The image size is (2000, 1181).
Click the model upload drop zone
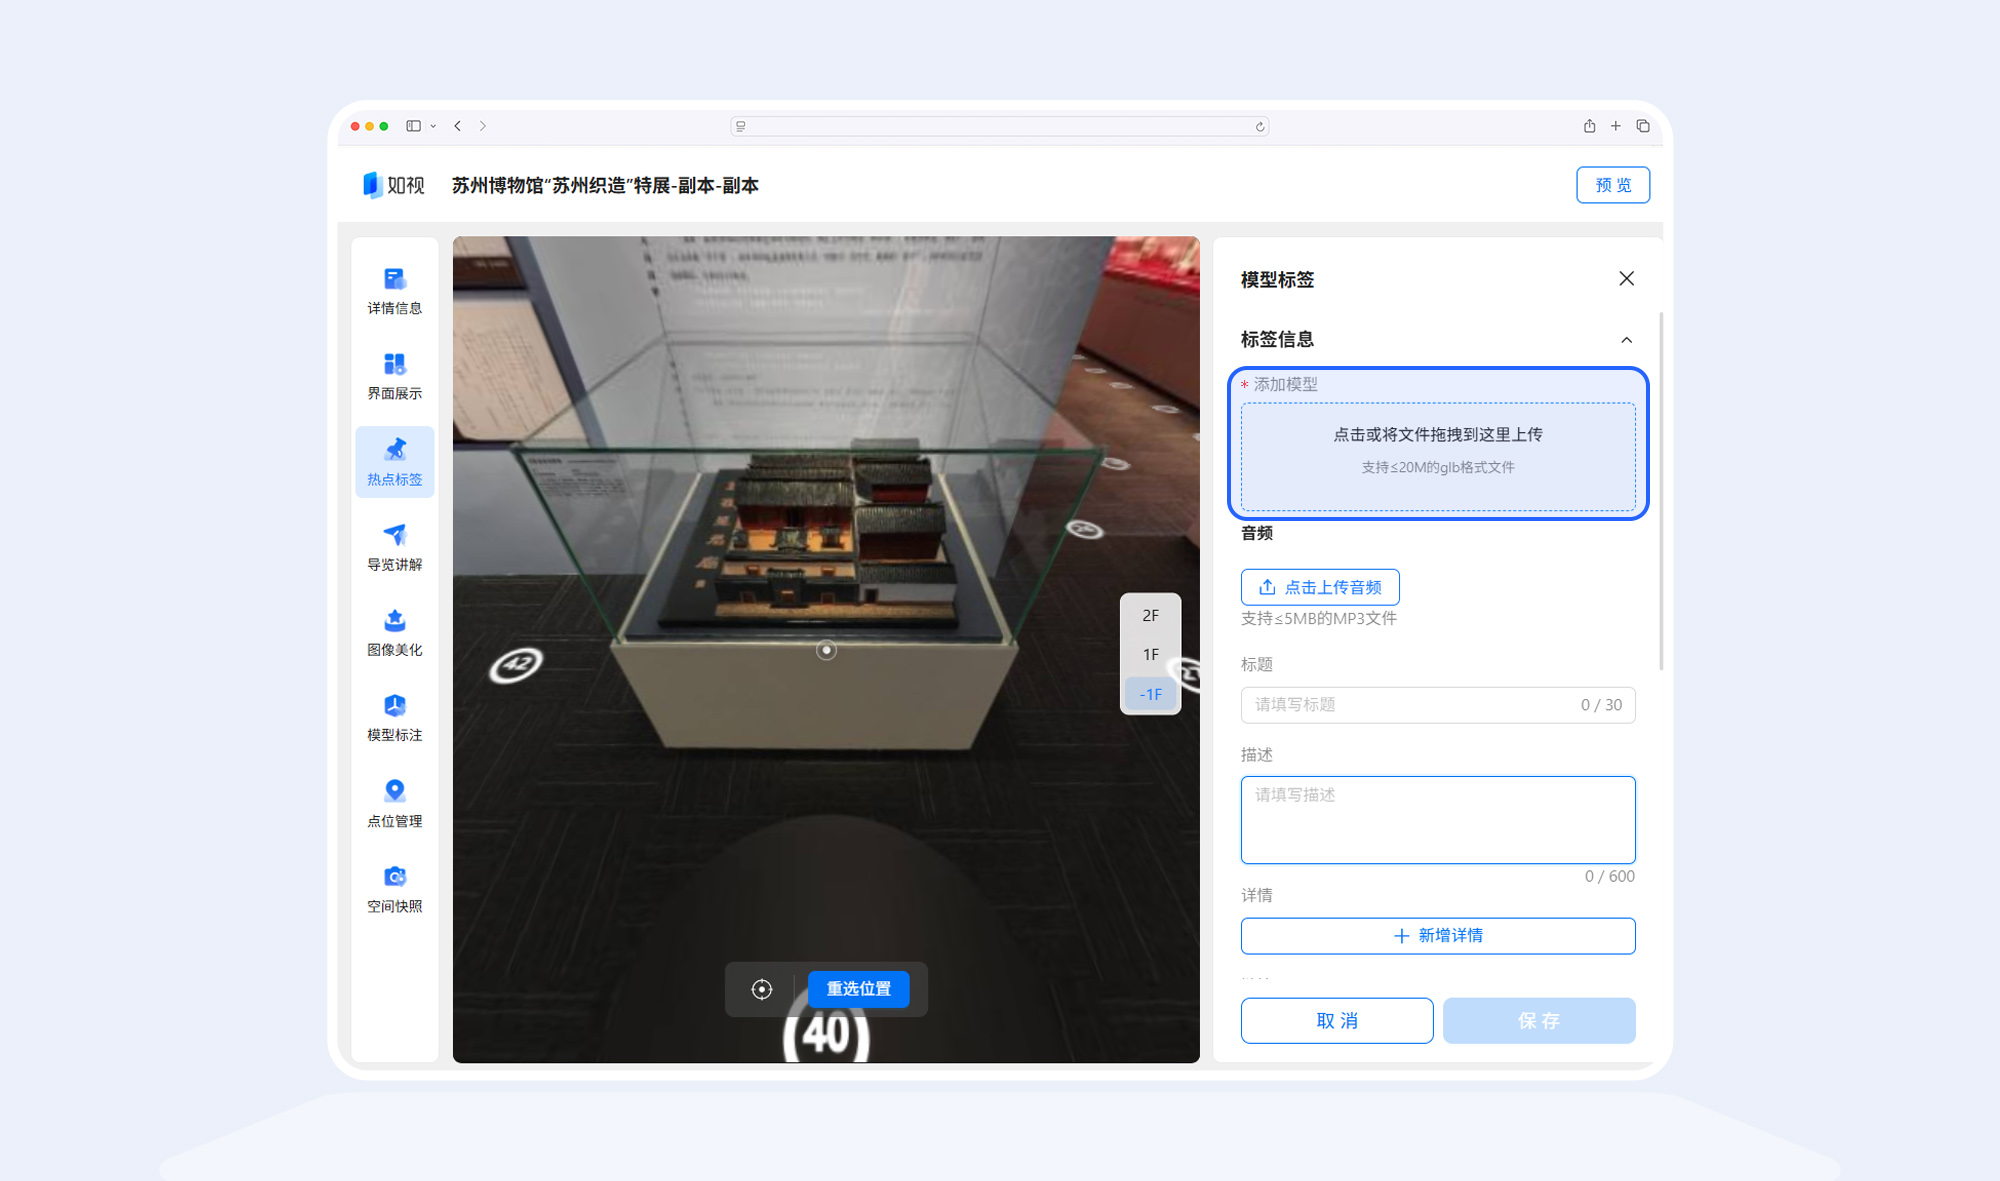[1438, 457]
